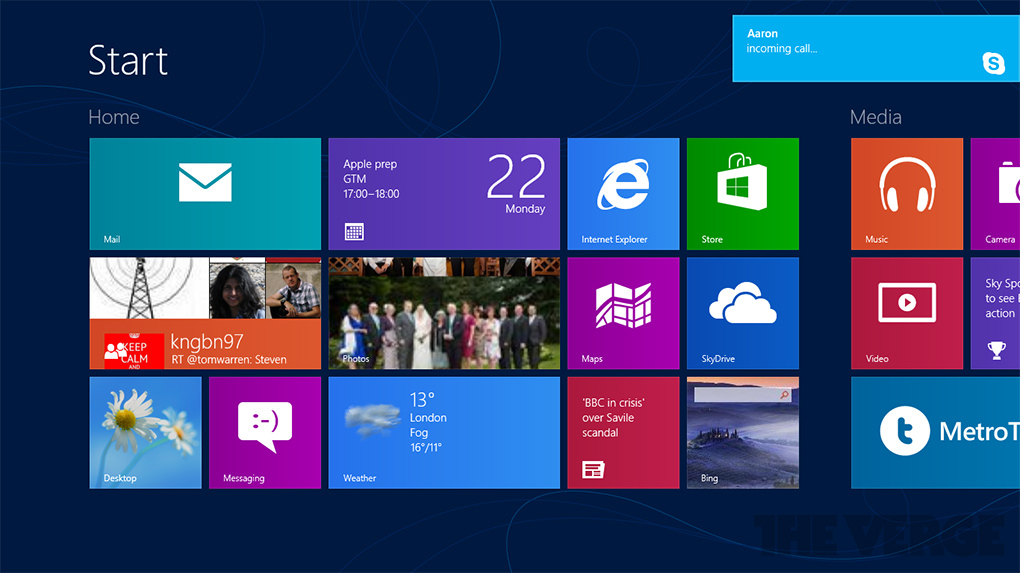Click the Keep Calm avatar on People tile
The height and width of the screenshot is (573, 1020).
coord(134,351)
